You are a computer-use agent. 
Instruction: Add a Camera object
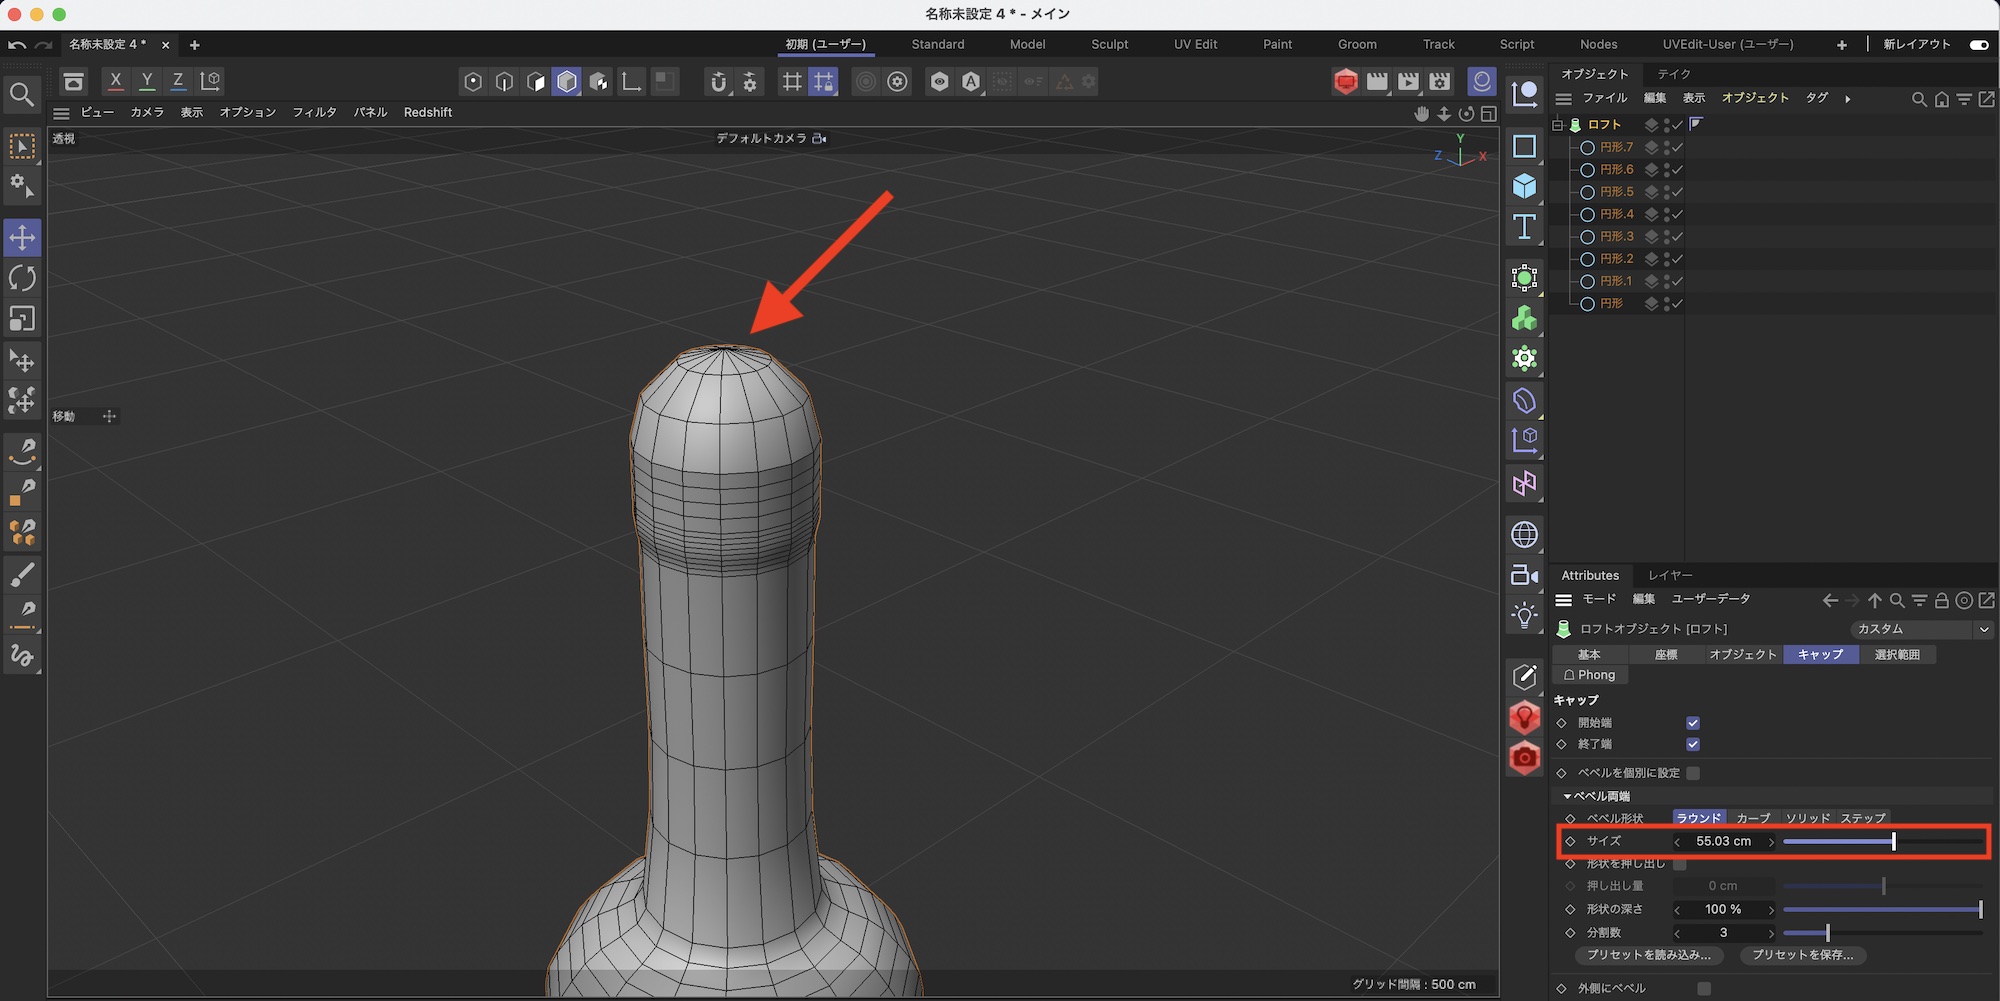(1524, 575)
